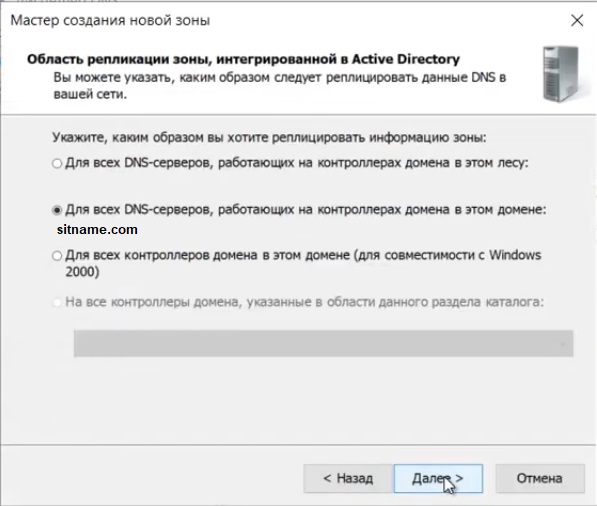Click the greyed-out label "На все контроллеры домена"
597x506 pixels.
(305, 302)
